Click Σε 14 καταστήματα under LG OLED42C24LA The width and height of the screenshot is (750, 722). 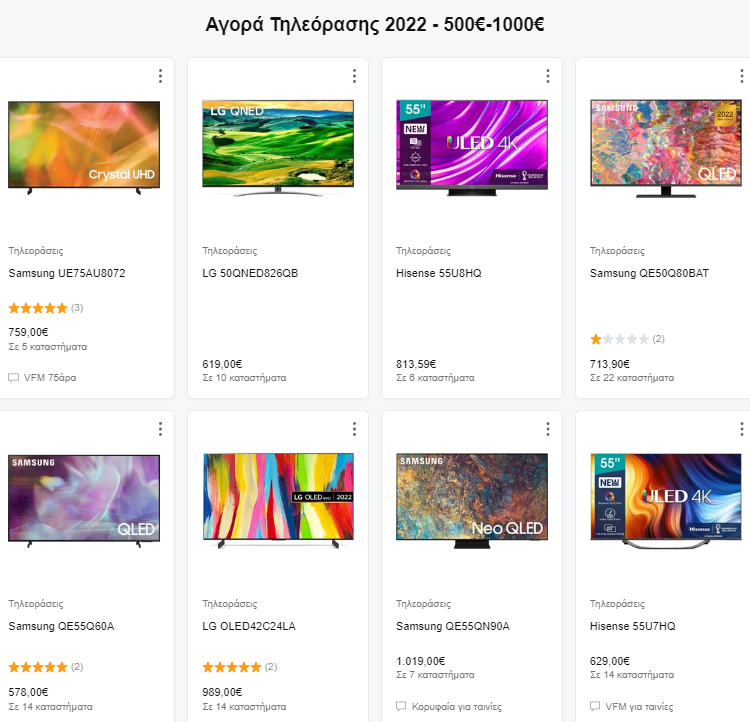244,706
